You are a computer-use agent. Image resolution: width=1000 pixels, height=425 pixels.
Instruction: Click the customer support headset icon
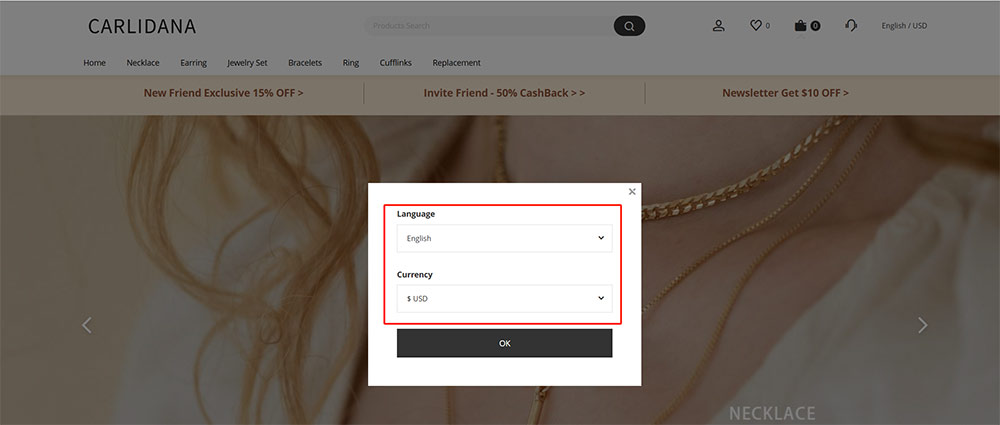click(851, 26)
